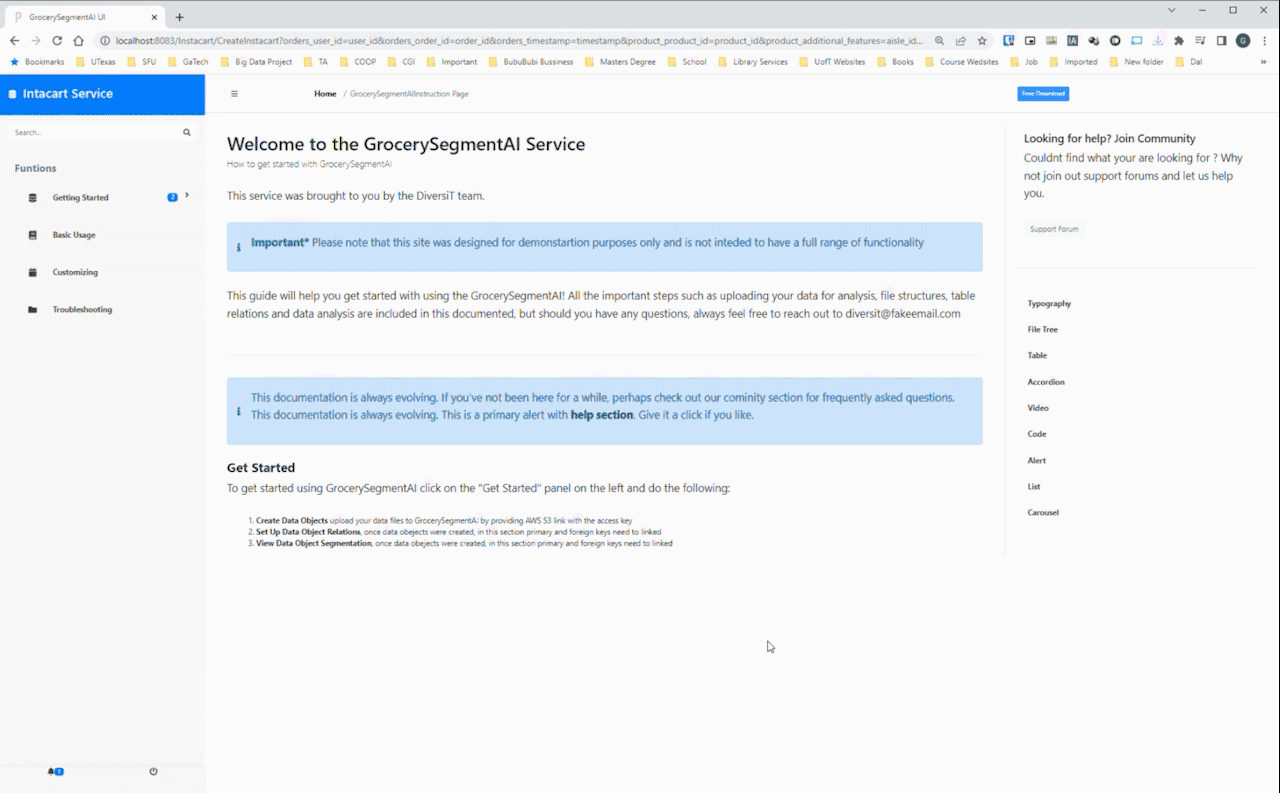Click the Customizing calendar icon
Viewport: 1280px width, 793px height.
point(32,272)
